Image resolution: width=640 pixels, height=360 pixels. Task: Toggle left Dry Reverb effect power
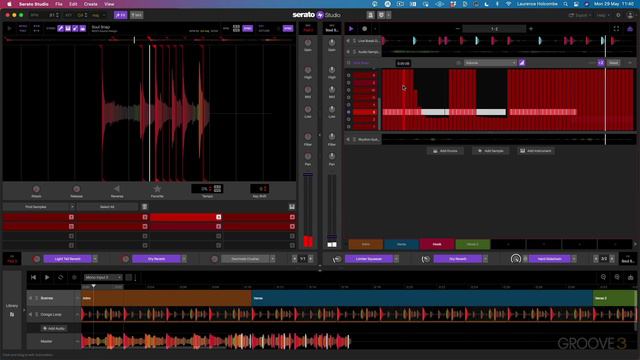pyautogui.click(x=126, y=259)
